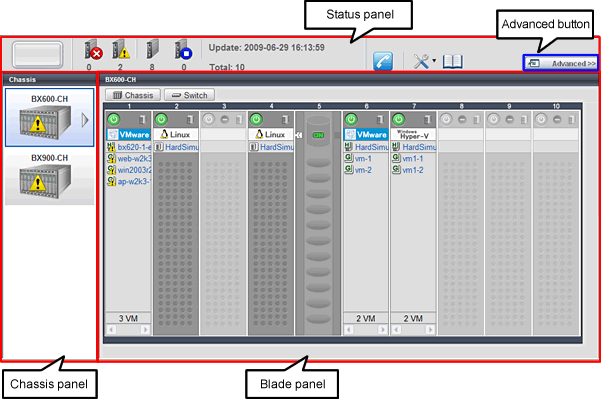
Task: Toggle power button of slot 1 blade
Action: click(x=113, y=120)
